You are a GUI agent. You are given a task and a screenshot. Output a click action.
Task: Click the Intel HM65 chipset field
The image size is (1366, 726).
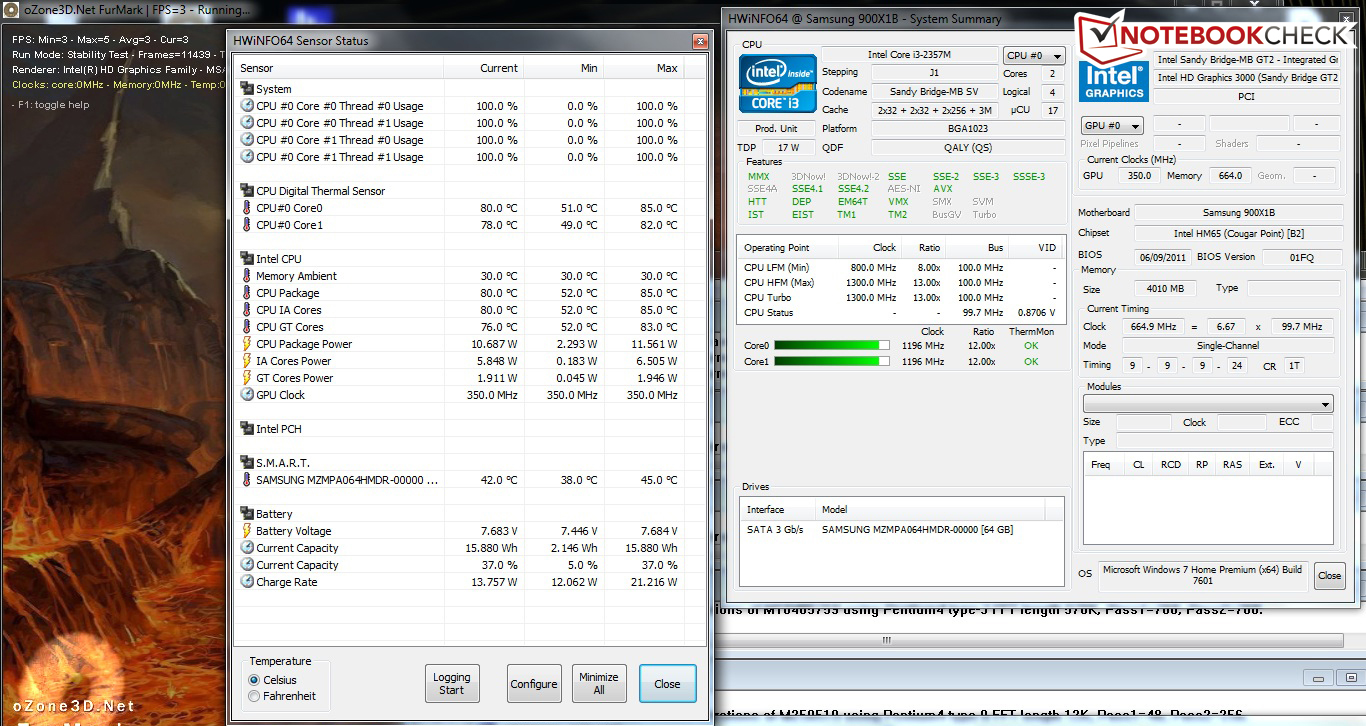point(1238,234)
